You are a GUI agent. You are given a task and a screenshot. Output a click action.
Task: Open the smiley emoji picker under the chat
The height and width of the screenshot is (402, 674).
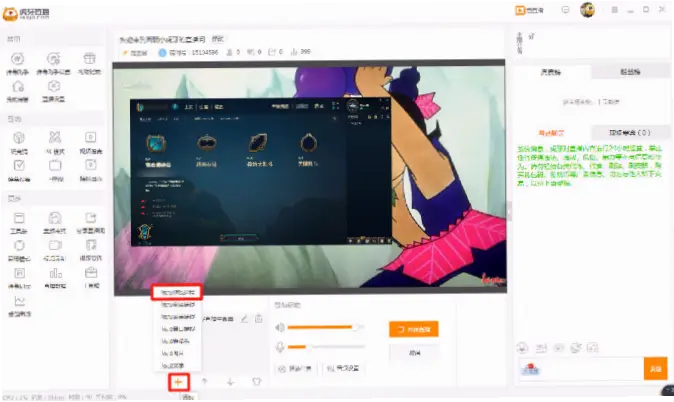522,348
